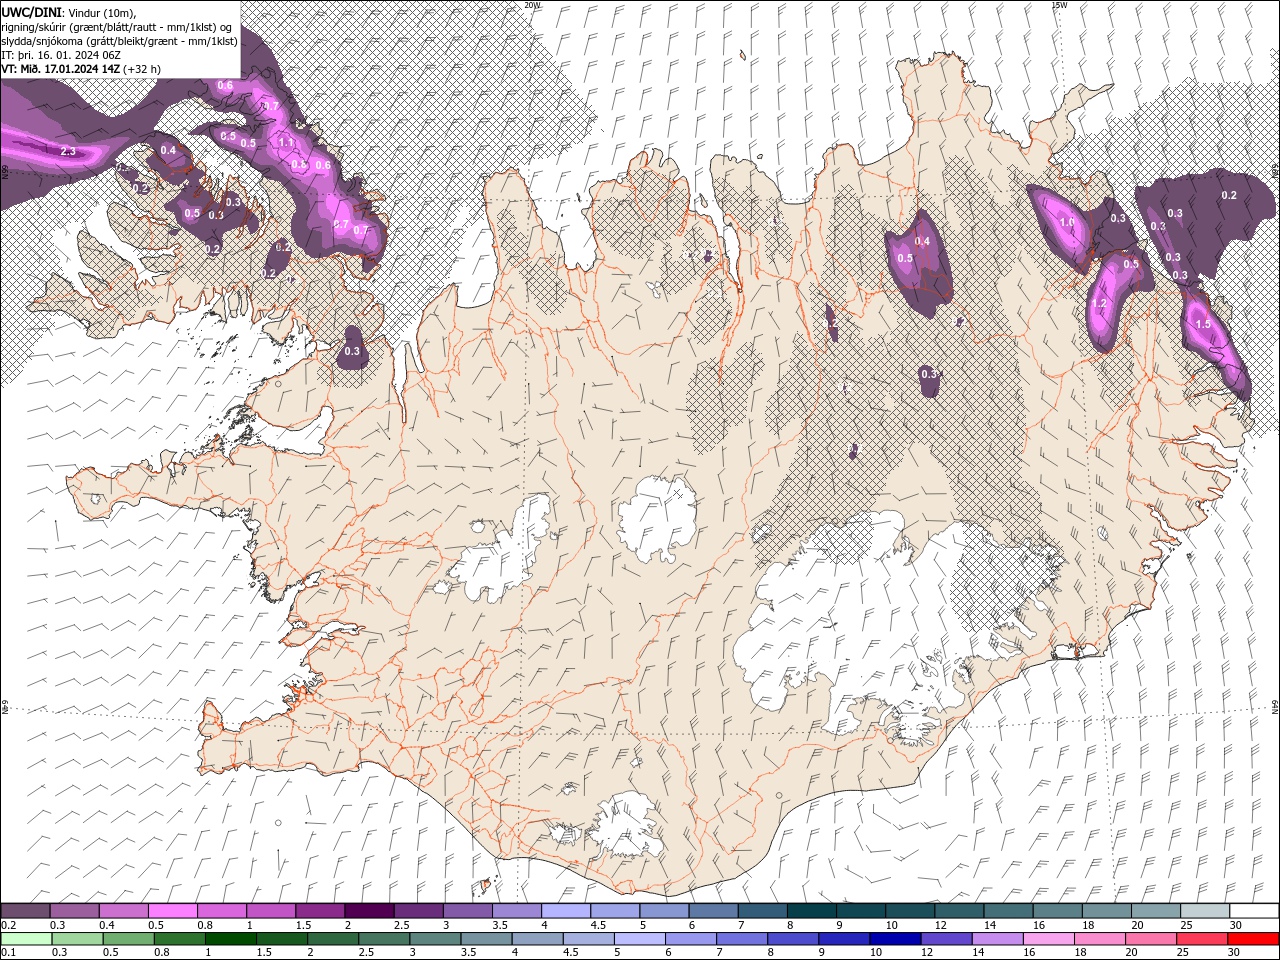Select bottom-row rain swatch between 3 and 3.5
This screenshot has width=1280, height=960.
[435, 939]
